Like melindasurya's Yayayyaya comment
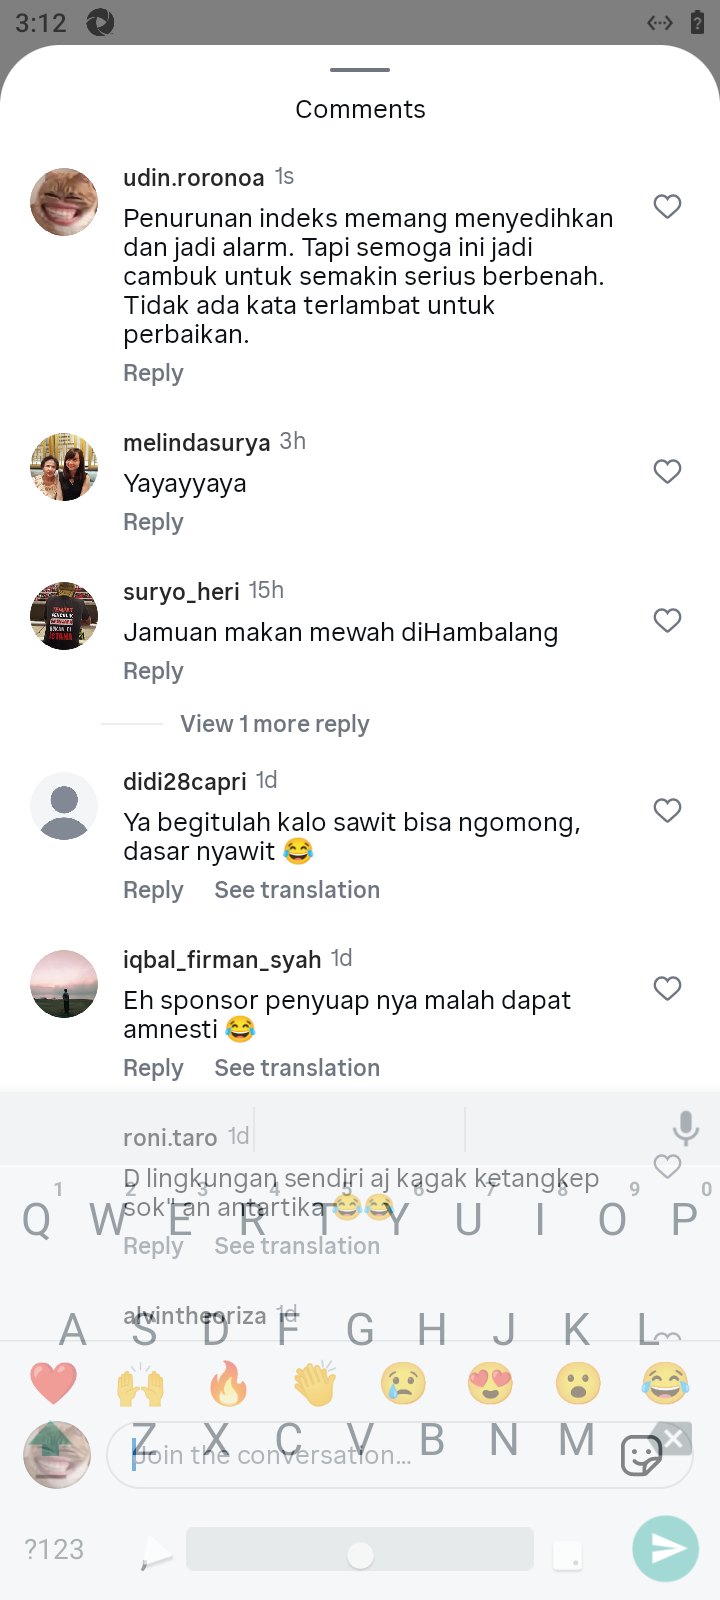This screenshot has width=720, height=1600. [x=667, y=471]
